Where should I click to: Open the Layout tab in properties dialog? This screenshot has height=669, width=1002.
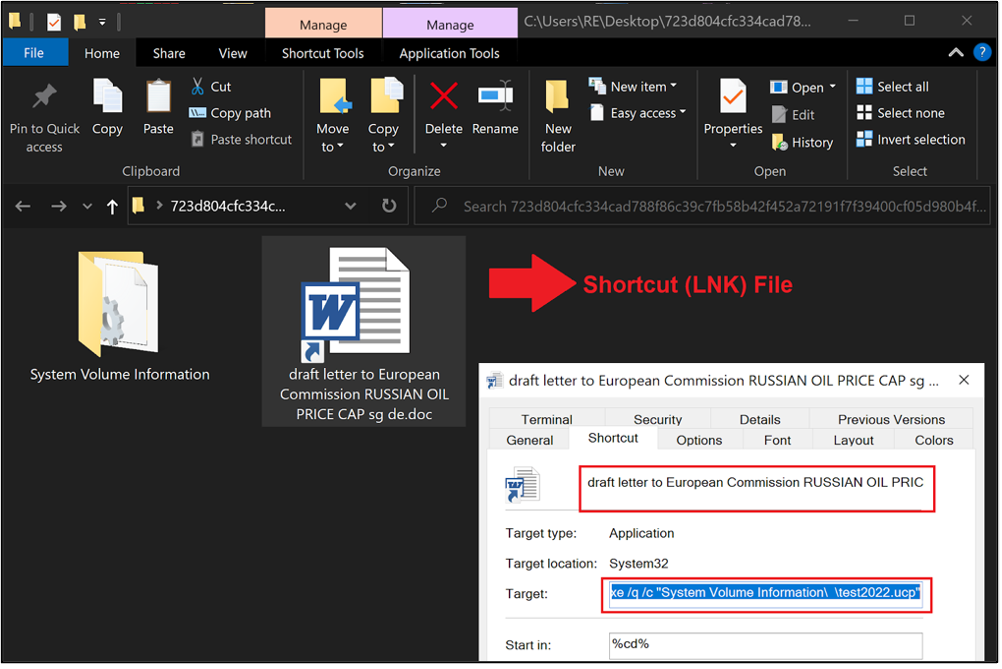click(853, 440)
